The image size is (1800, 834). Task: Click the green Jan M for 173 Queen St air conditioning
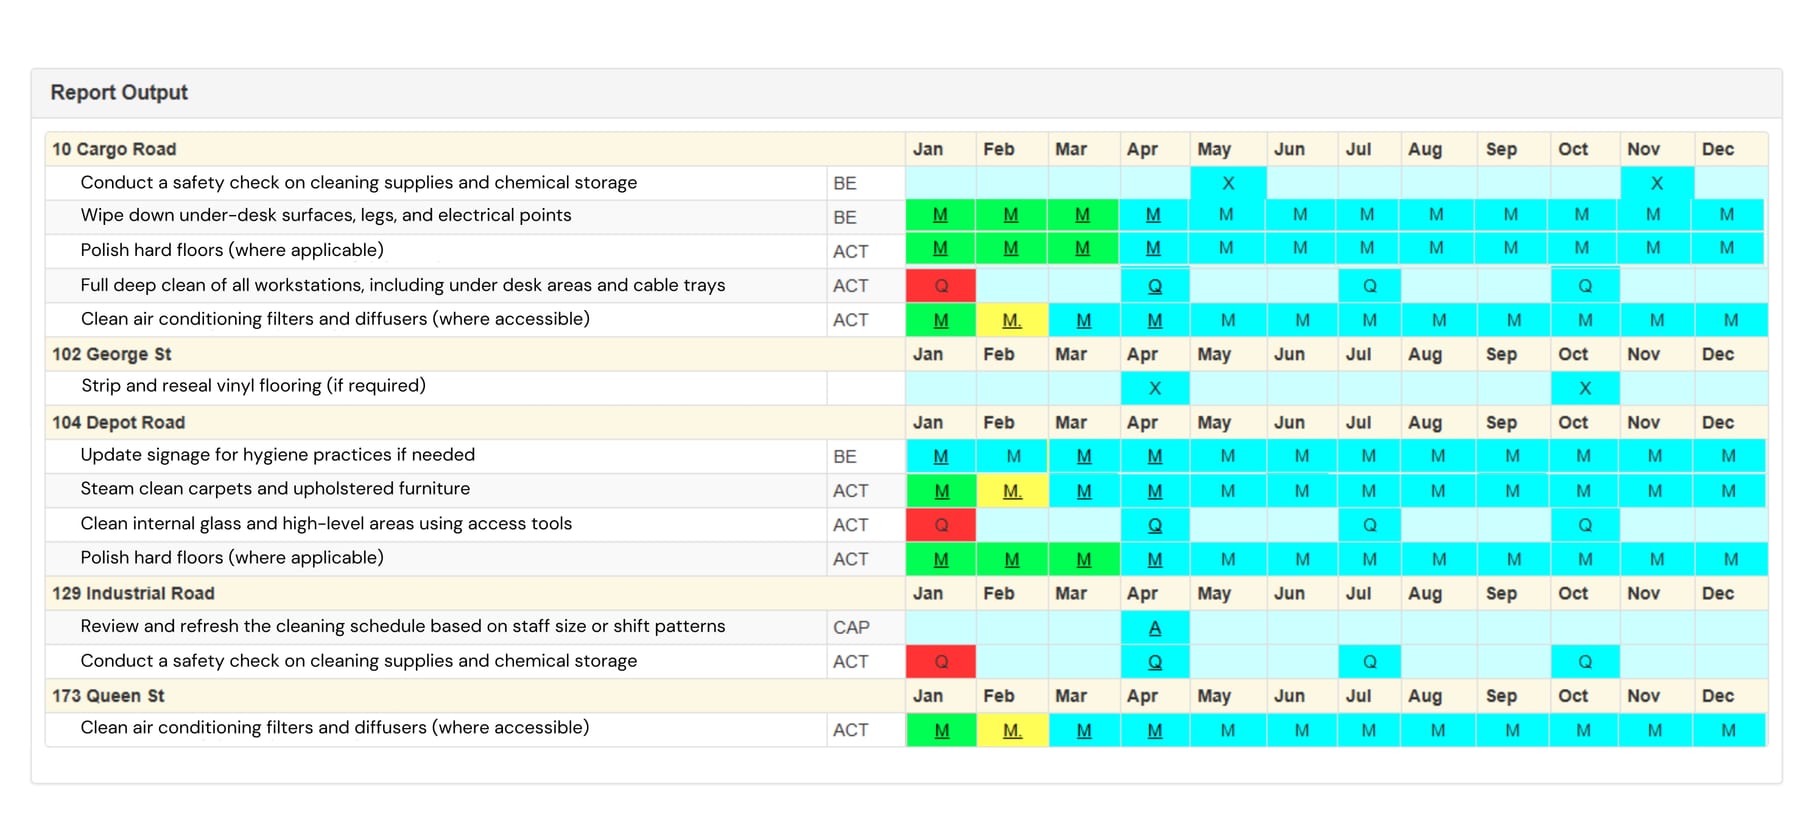(x=941, y=731)
